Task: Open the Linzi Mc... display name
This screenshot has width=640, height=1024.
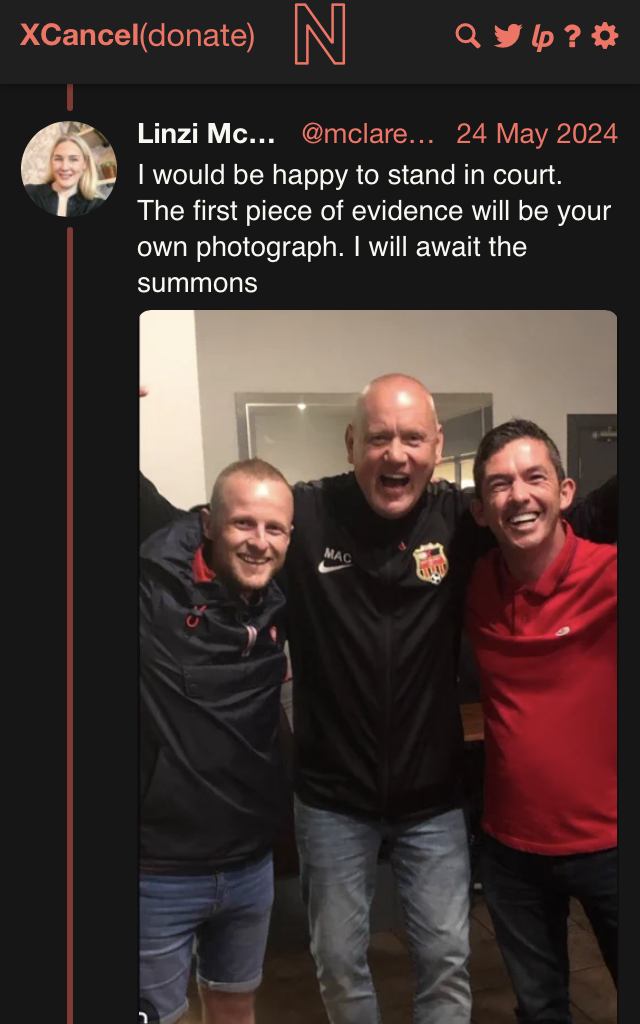Action: click(206, 135)
